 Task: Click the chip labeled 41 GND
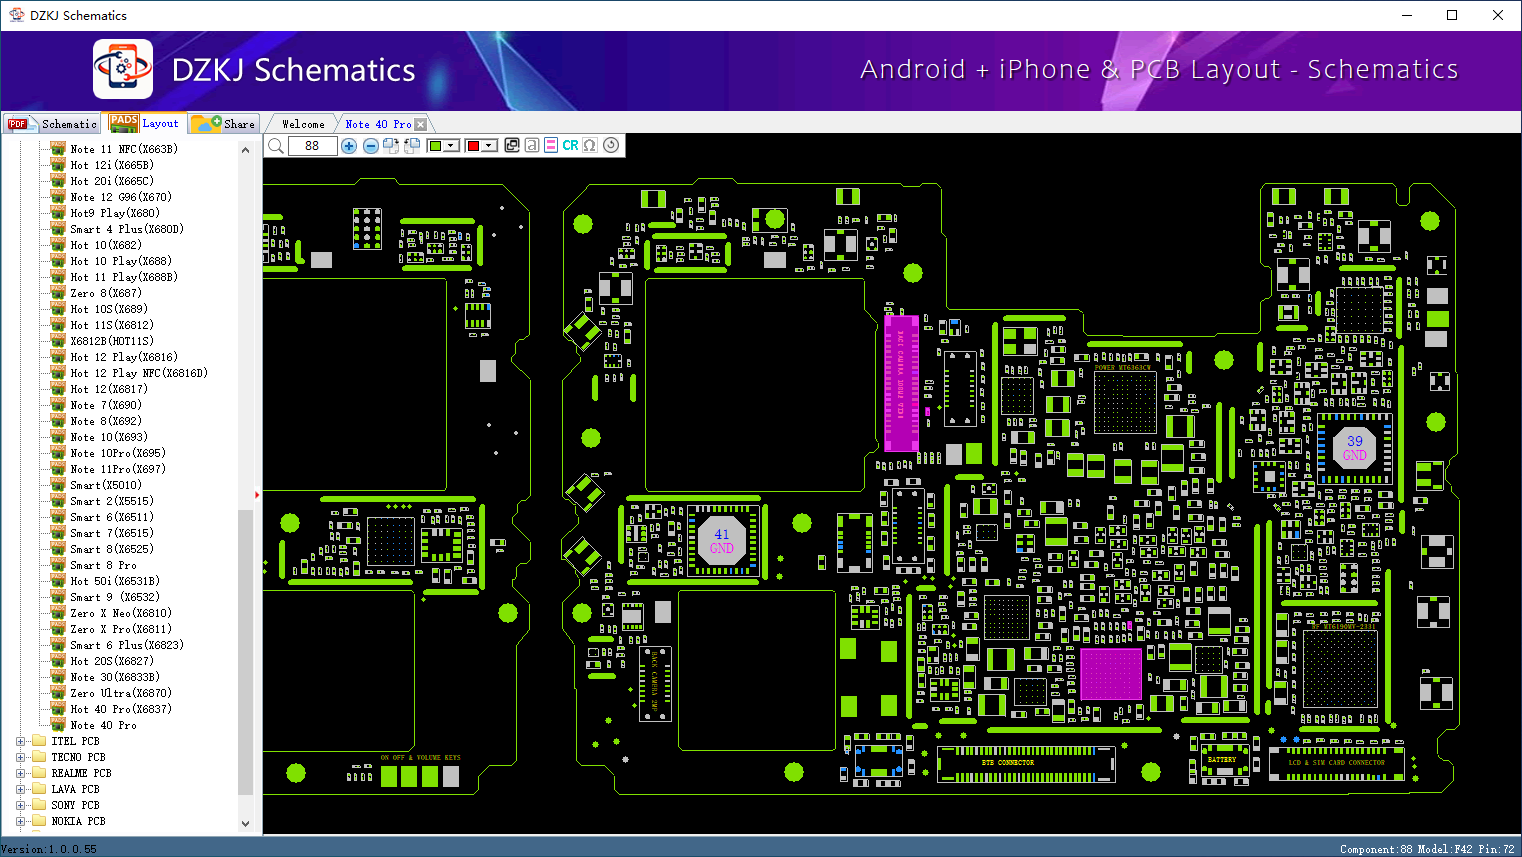pos(722,541)
